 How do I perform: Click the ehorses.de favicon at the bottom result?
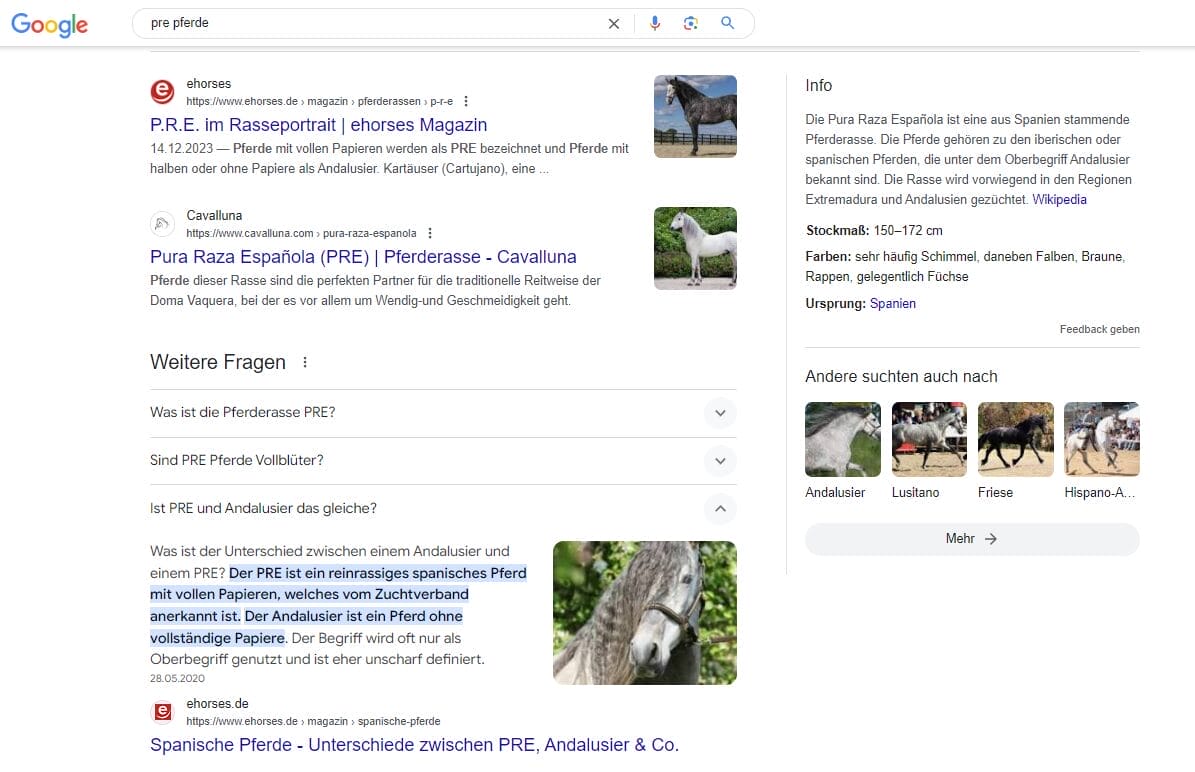pyautogui.click(x=162, y=711)
